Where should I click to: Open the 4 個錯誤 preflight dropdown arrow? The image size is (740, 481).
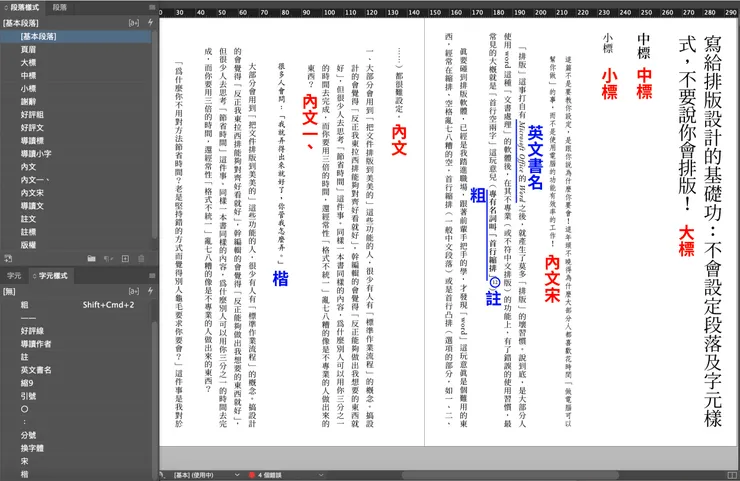(321, 475)
